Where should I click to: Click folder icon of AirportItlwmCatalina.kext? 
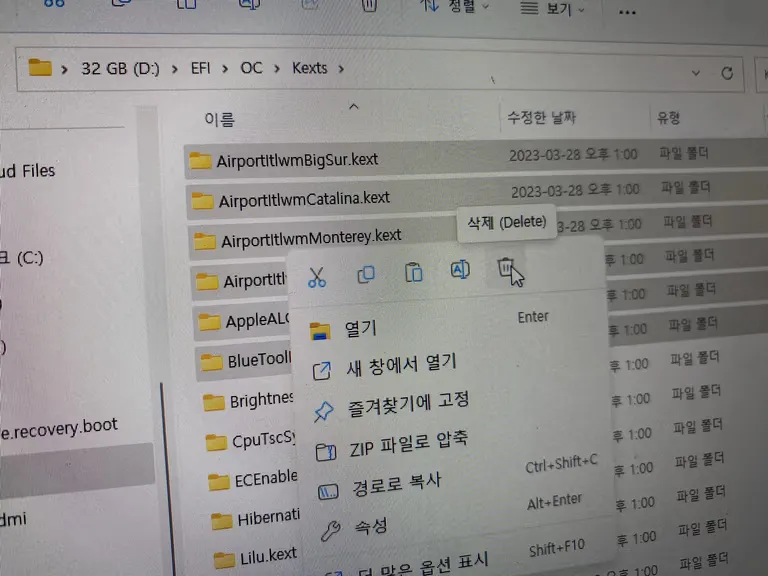point(202,200)
